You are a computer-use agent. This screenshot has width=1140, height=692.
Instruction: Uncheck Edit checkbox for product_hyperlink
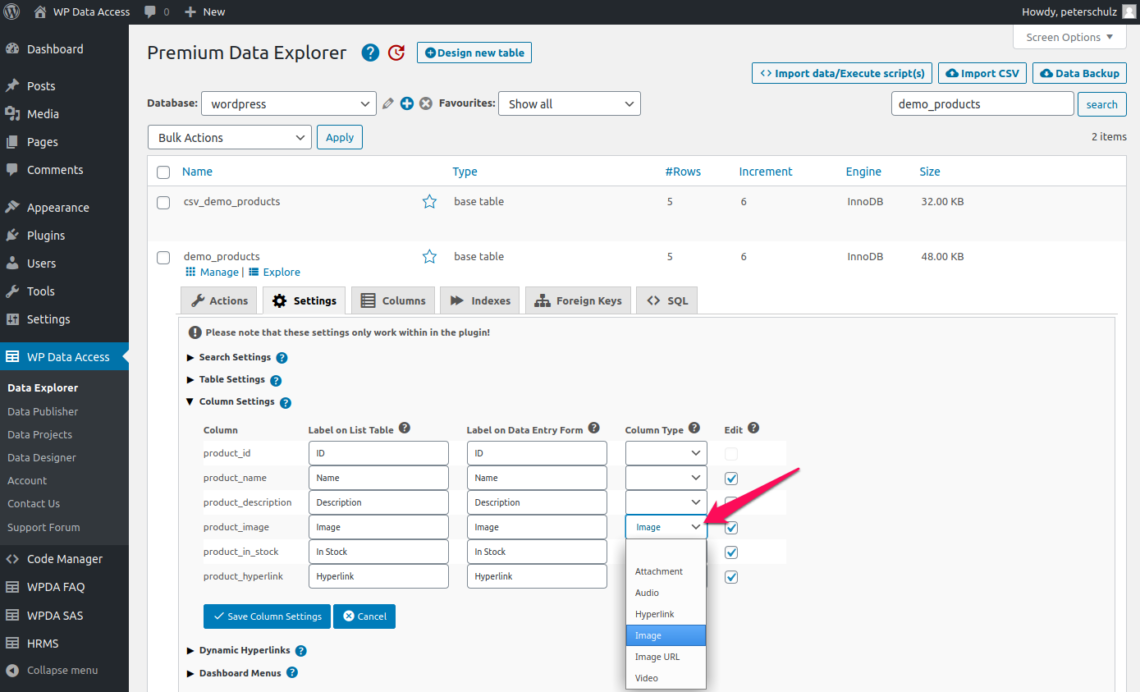[x=731, y=577]
